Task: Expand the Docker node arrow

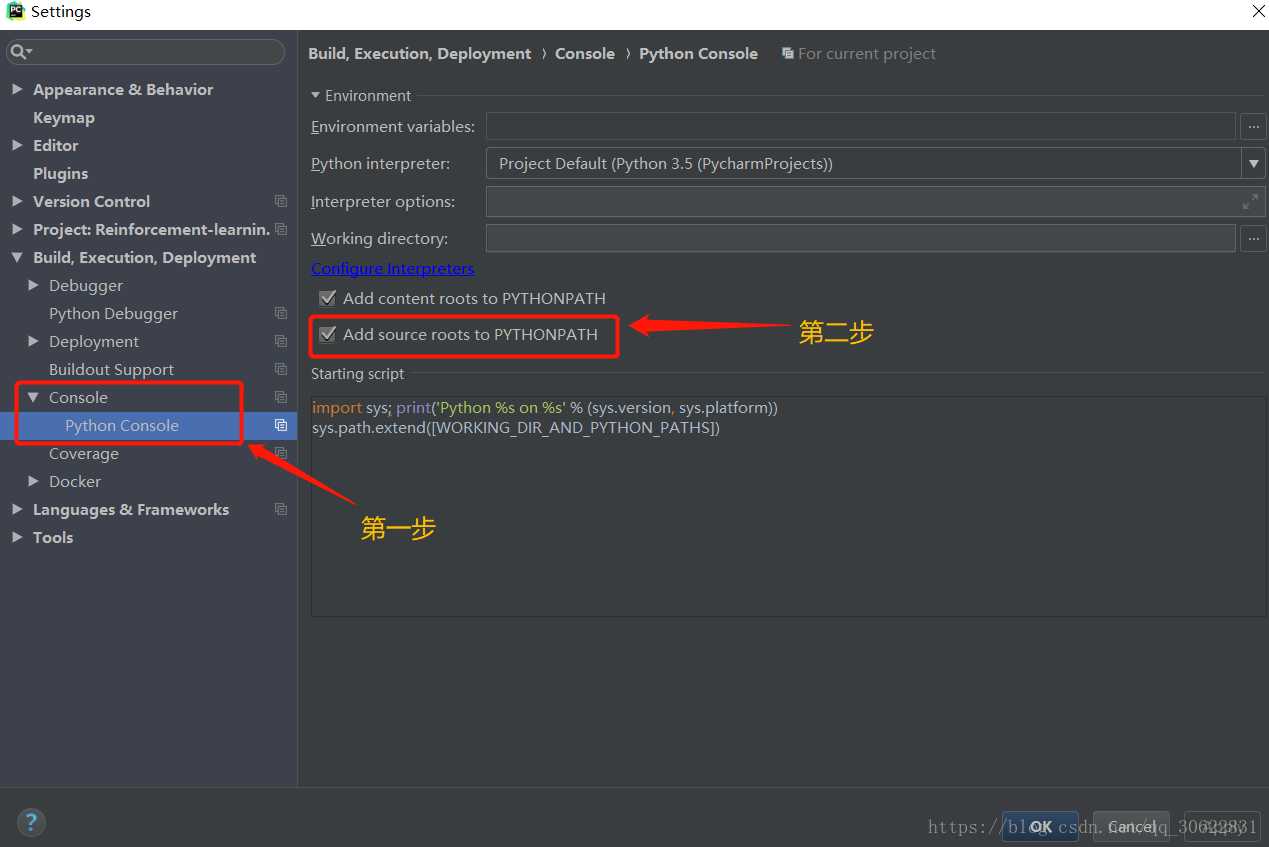Action: [33, 481]
